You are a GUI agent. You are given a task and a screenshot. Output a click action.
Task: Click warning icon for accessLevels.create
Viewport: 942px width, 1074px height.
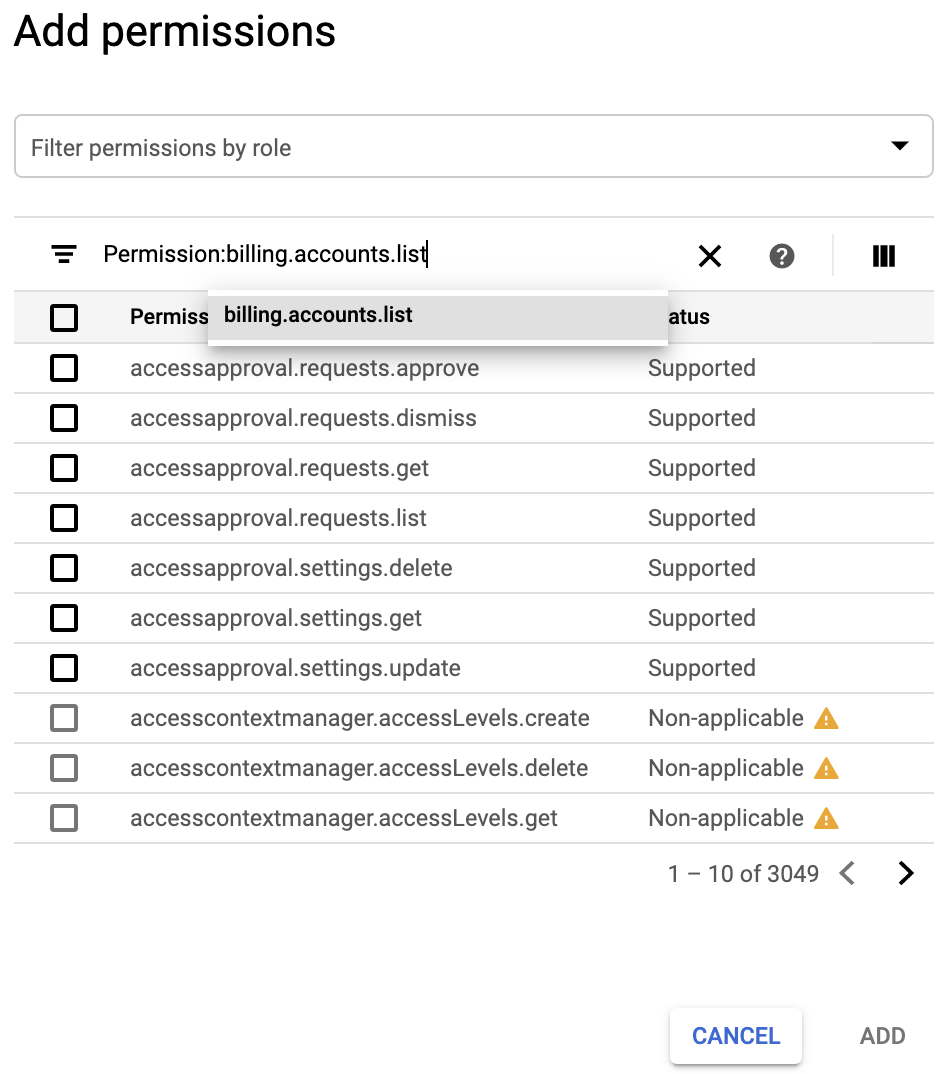pos(826,719)
